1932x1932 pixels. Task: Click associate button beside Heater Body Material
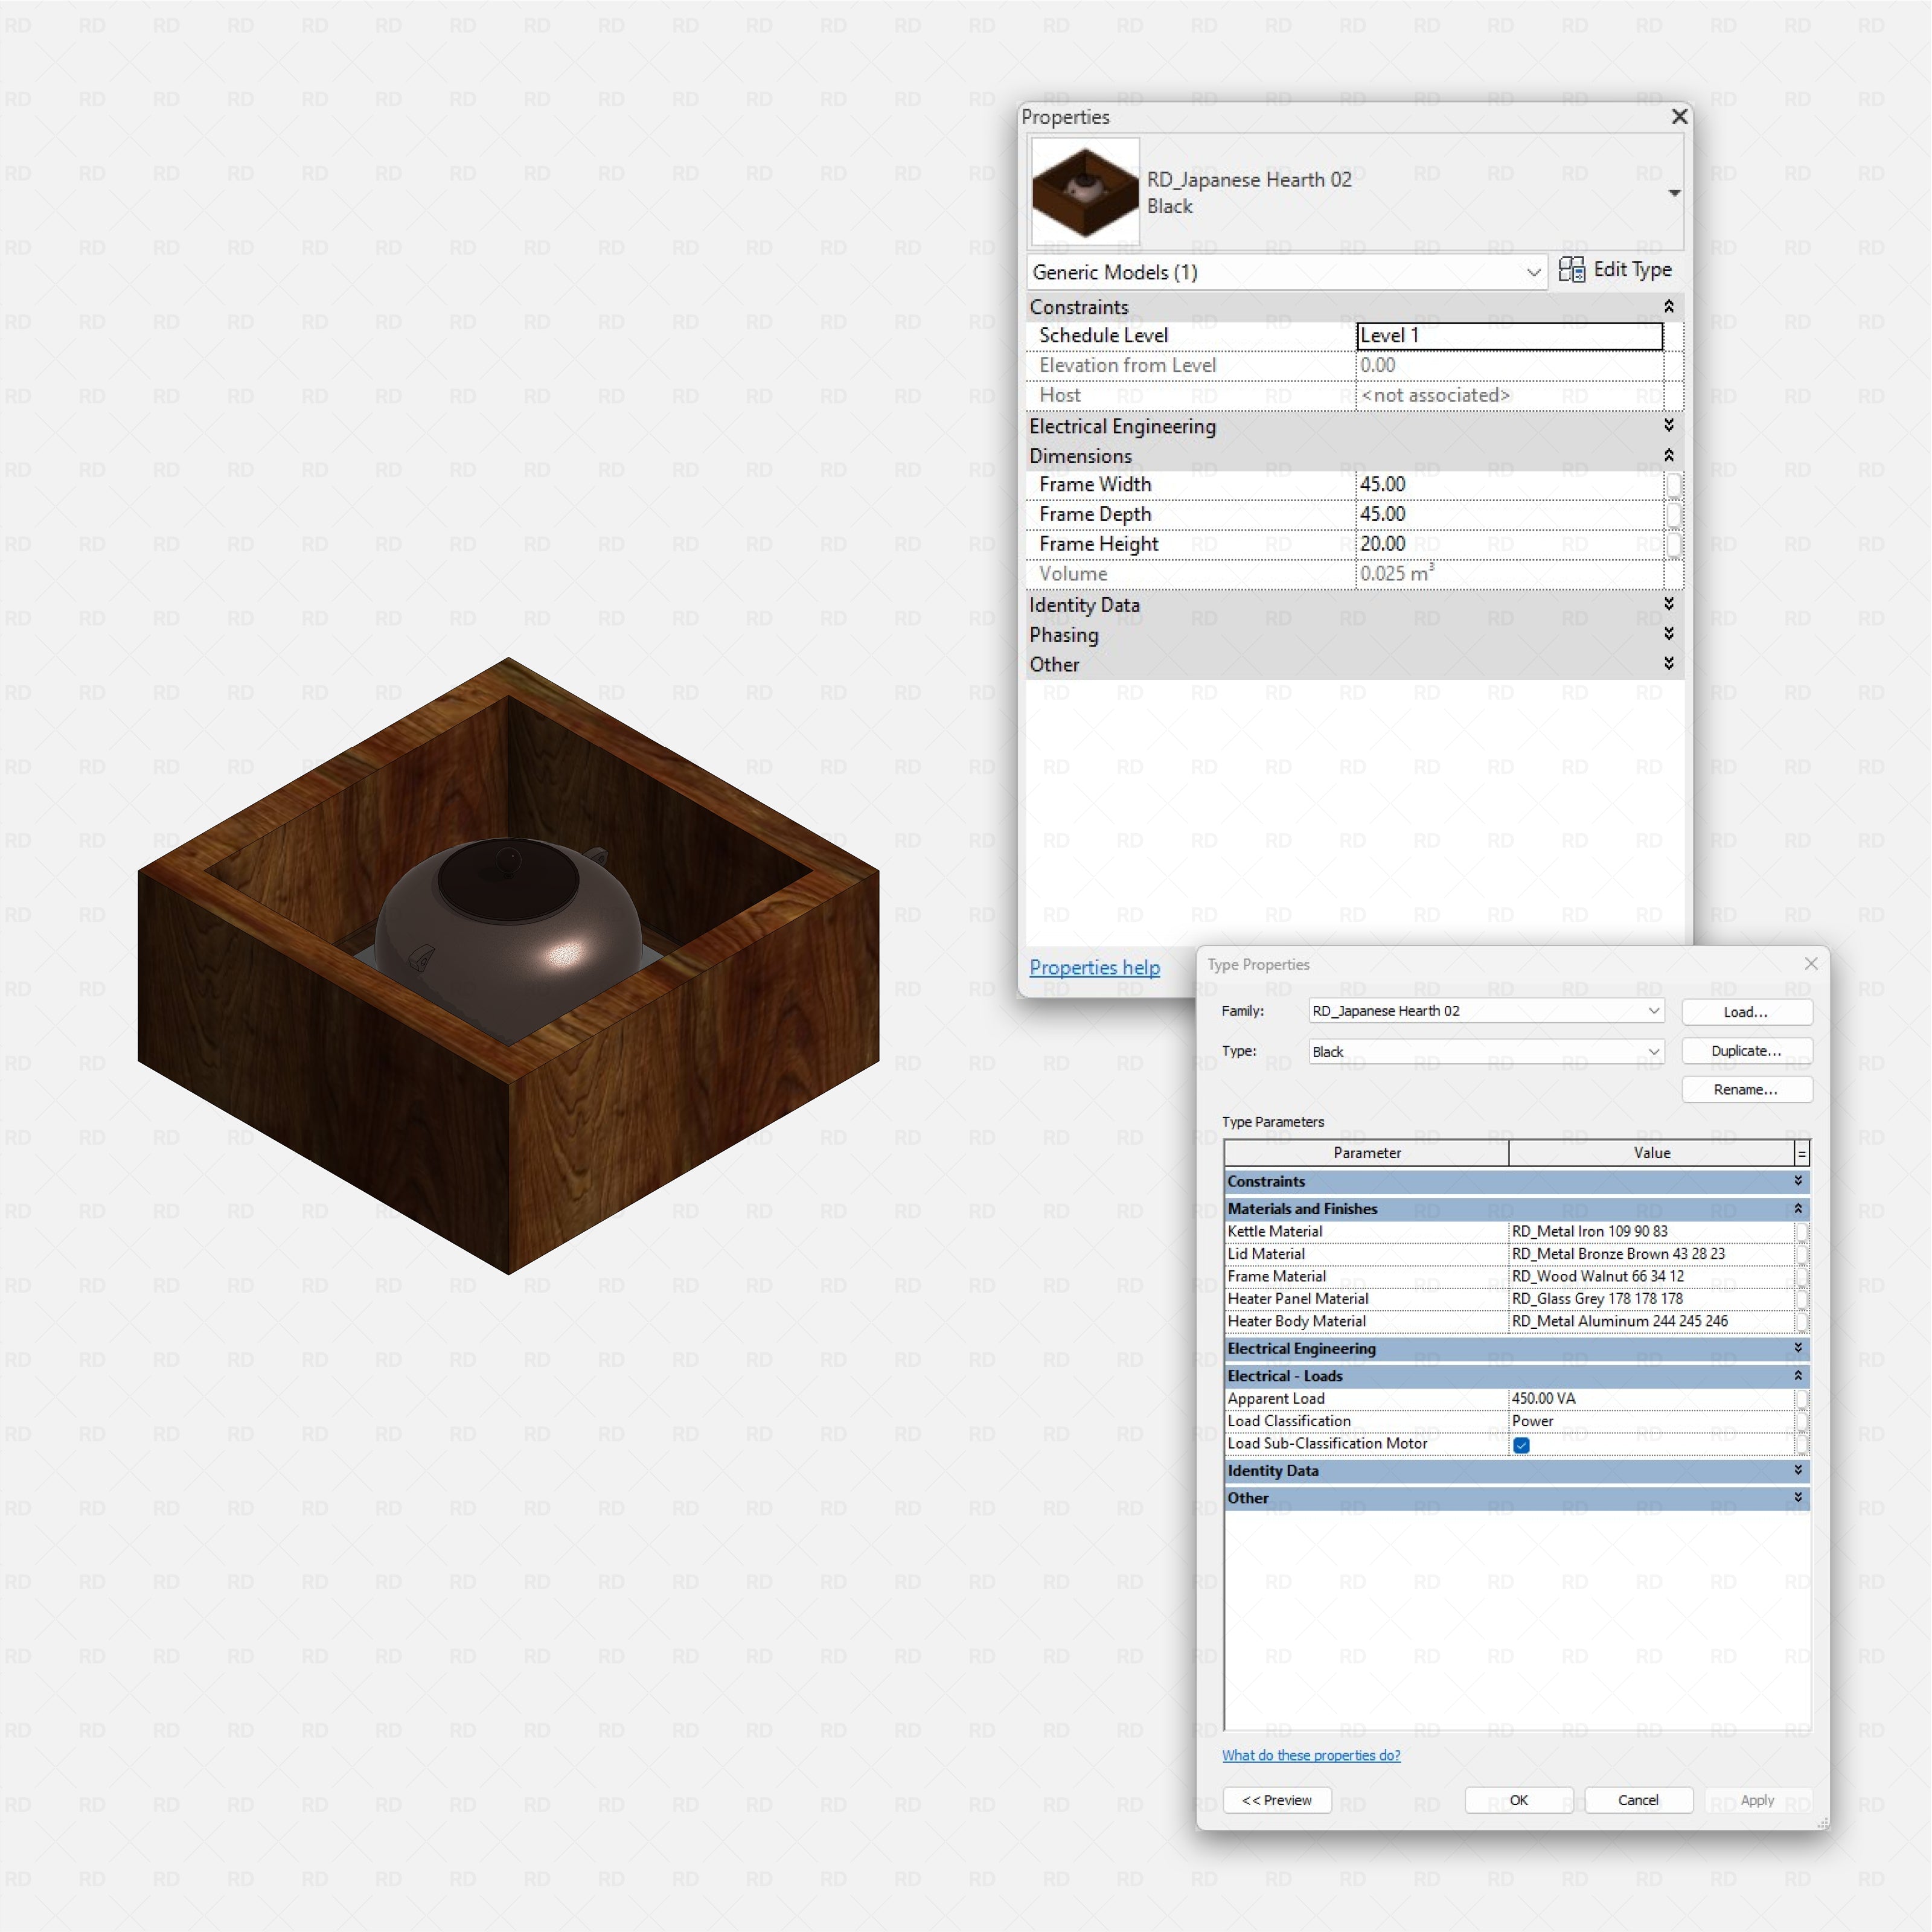point(1801,1322)
